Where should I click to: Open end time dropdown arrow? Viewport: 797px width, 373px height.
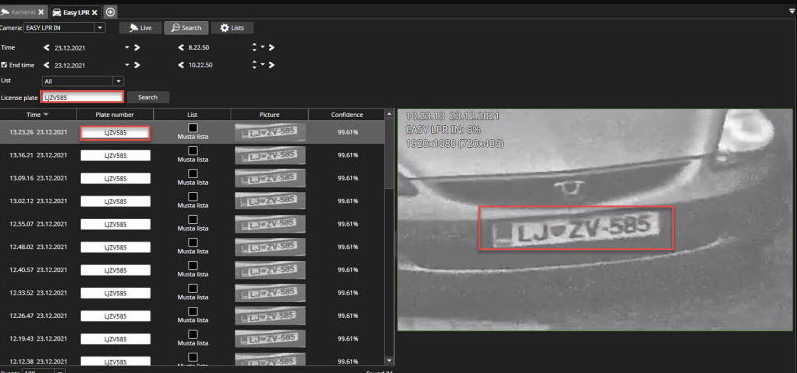point(263,65)
